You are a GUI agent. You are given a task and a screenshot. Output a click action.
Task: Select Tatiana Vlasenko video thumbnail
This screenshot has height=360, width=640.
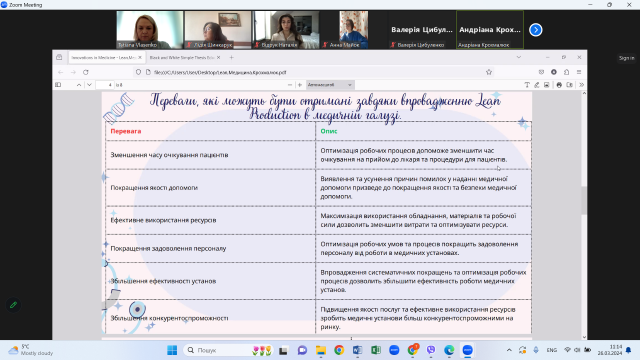(x=150, y=30)
